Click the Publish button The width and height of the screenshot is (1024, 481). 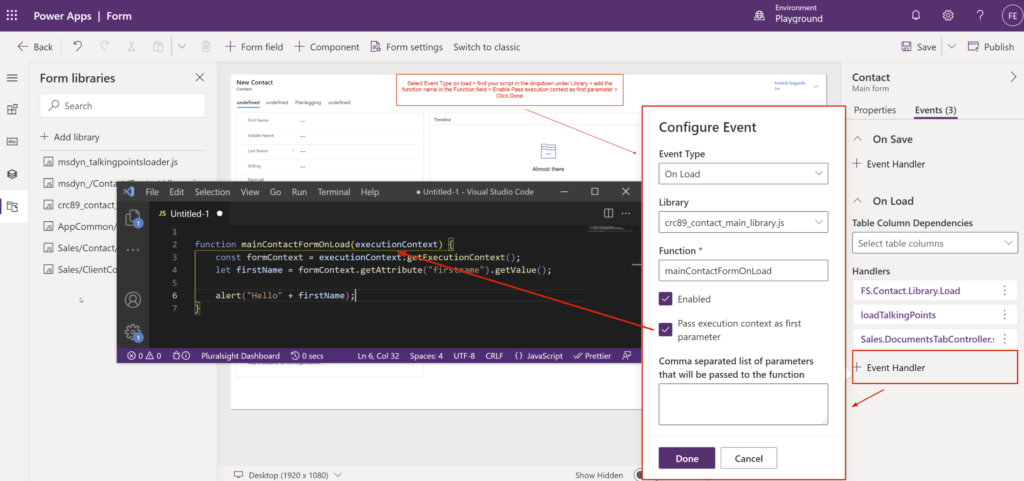[x=991, y=46]
